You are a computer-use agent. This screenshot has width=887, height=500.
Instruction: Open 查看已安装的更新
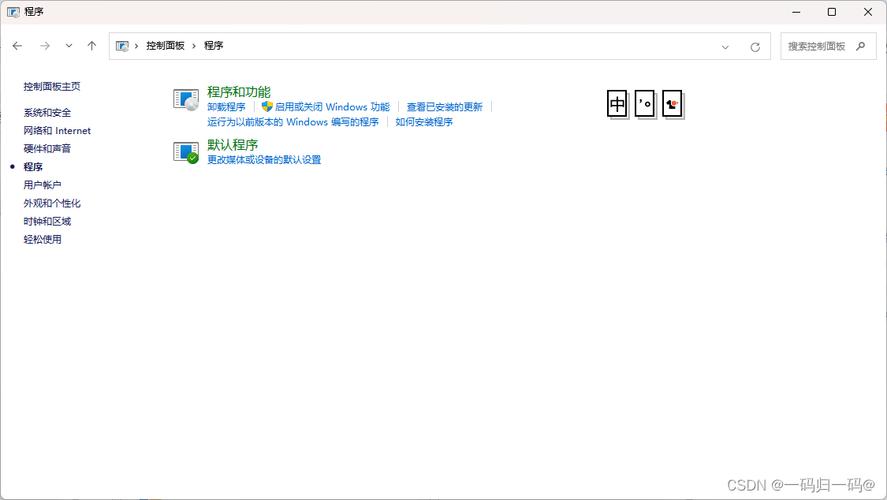pyautogui.click(x=445, y=107)
